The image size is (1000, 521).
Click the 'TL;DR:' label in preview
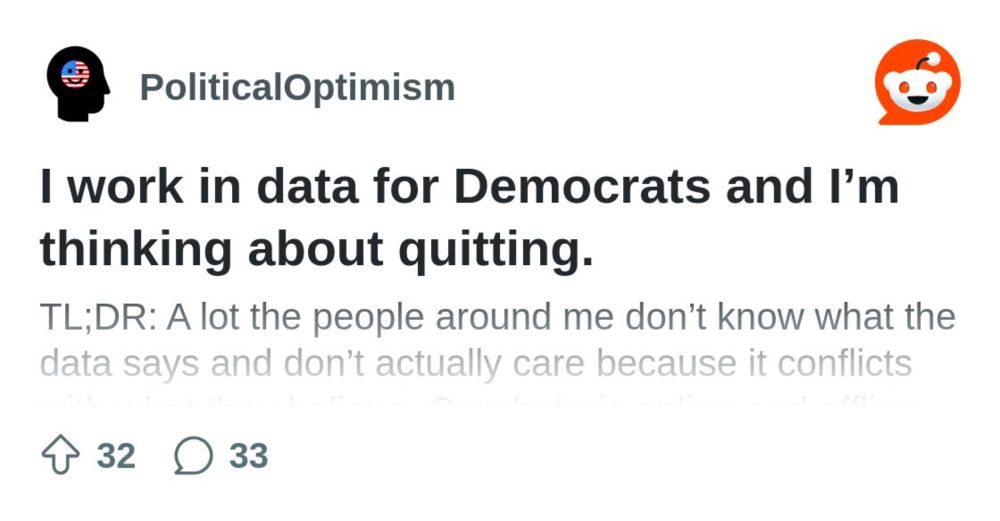(x=98, y=317)
